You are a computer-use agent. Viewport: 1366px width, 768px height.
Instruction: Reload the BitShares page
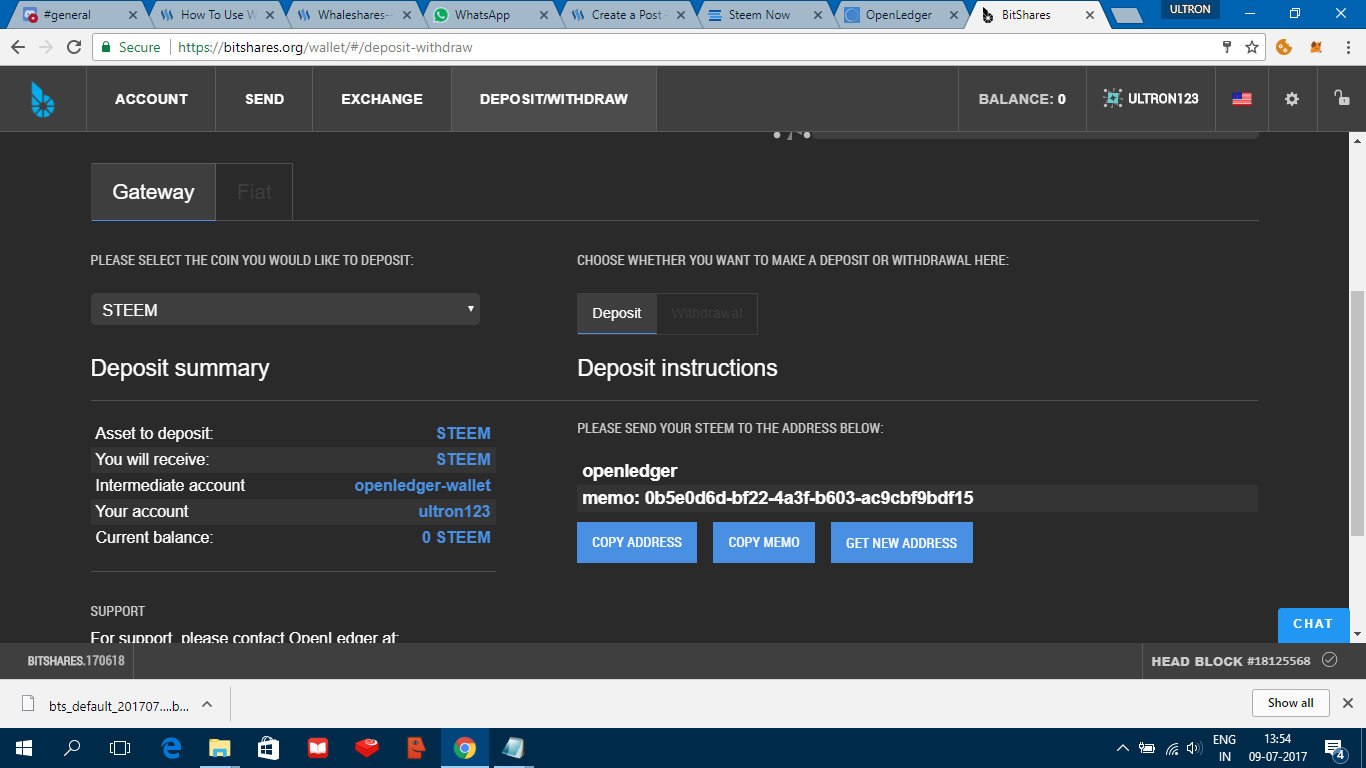coord(74,47)
